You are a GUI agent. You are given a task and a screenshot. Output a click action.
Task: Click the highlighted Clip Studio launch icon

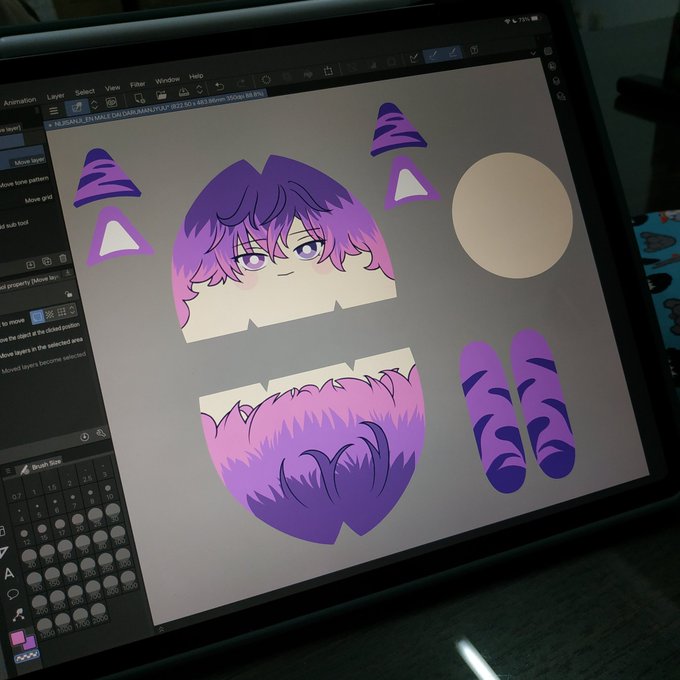(77, 107)
